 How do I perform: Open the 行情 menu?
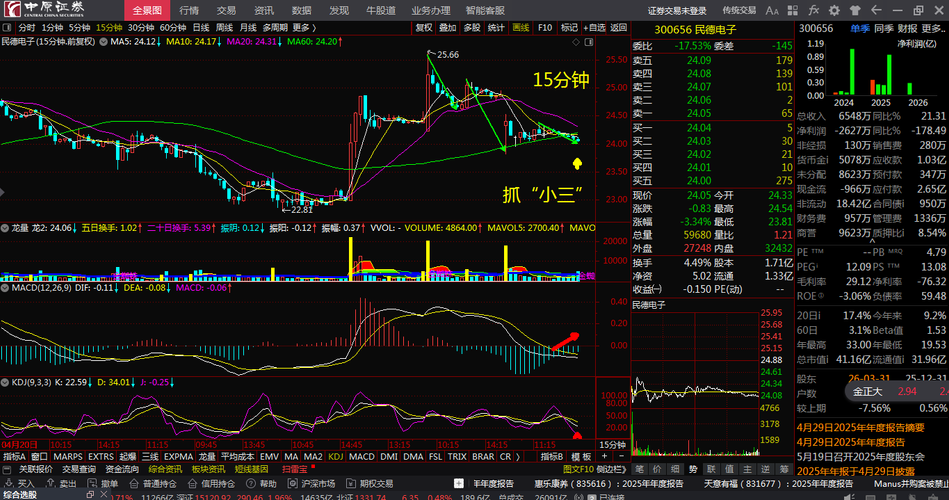pyautogui.click(x=189, y=10)
